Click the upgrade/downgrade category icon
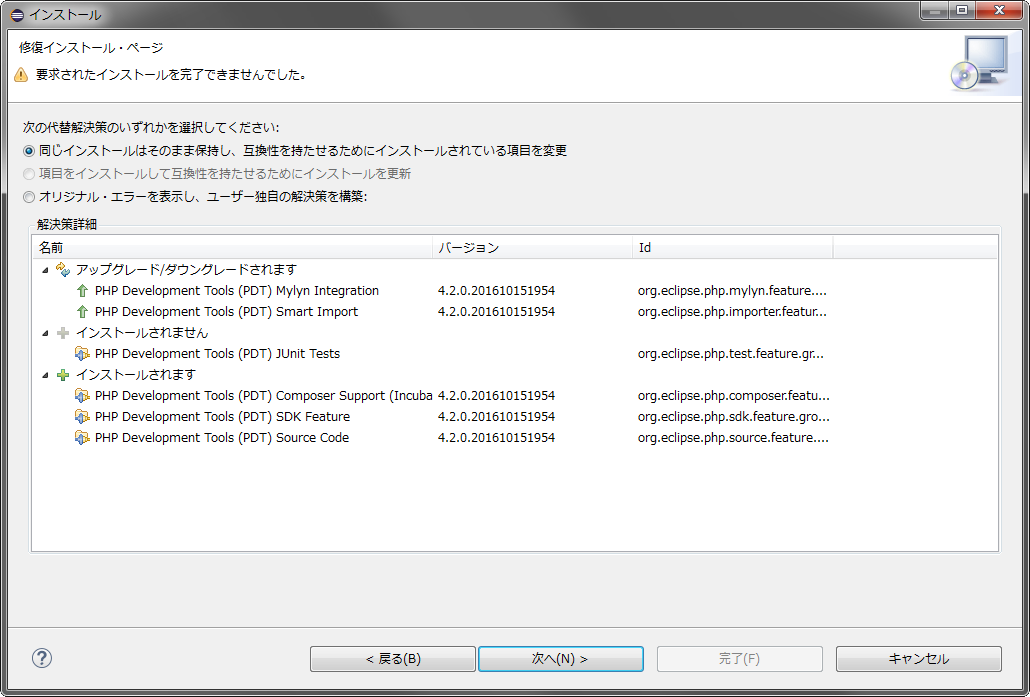 (x=63, y=269)
